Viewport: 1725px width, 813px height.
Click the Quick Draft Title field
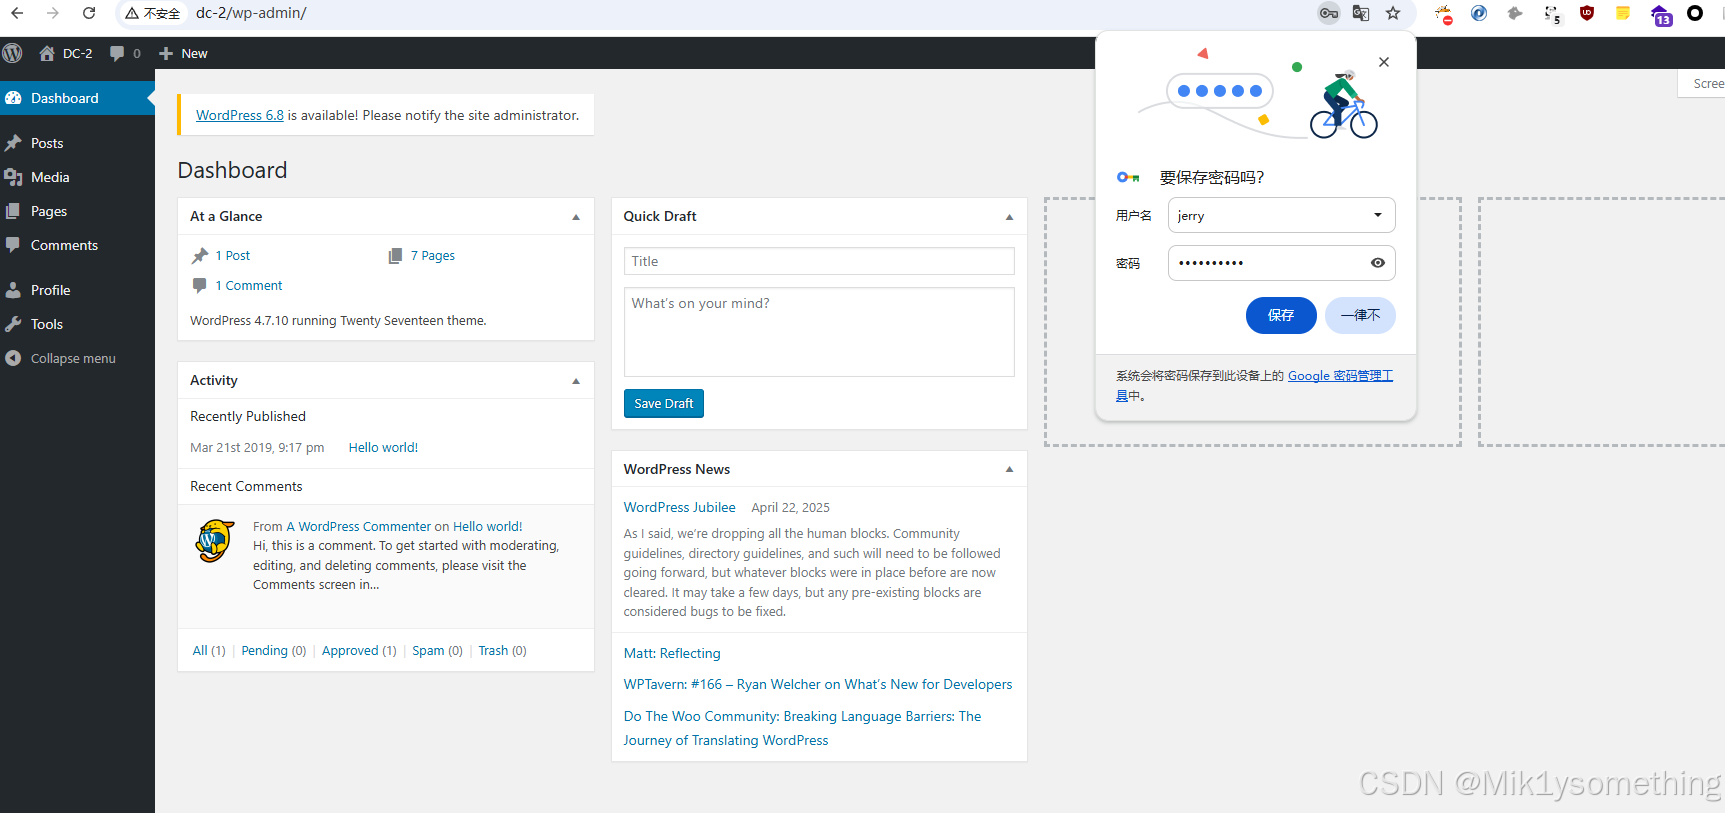tap(819, 261)
